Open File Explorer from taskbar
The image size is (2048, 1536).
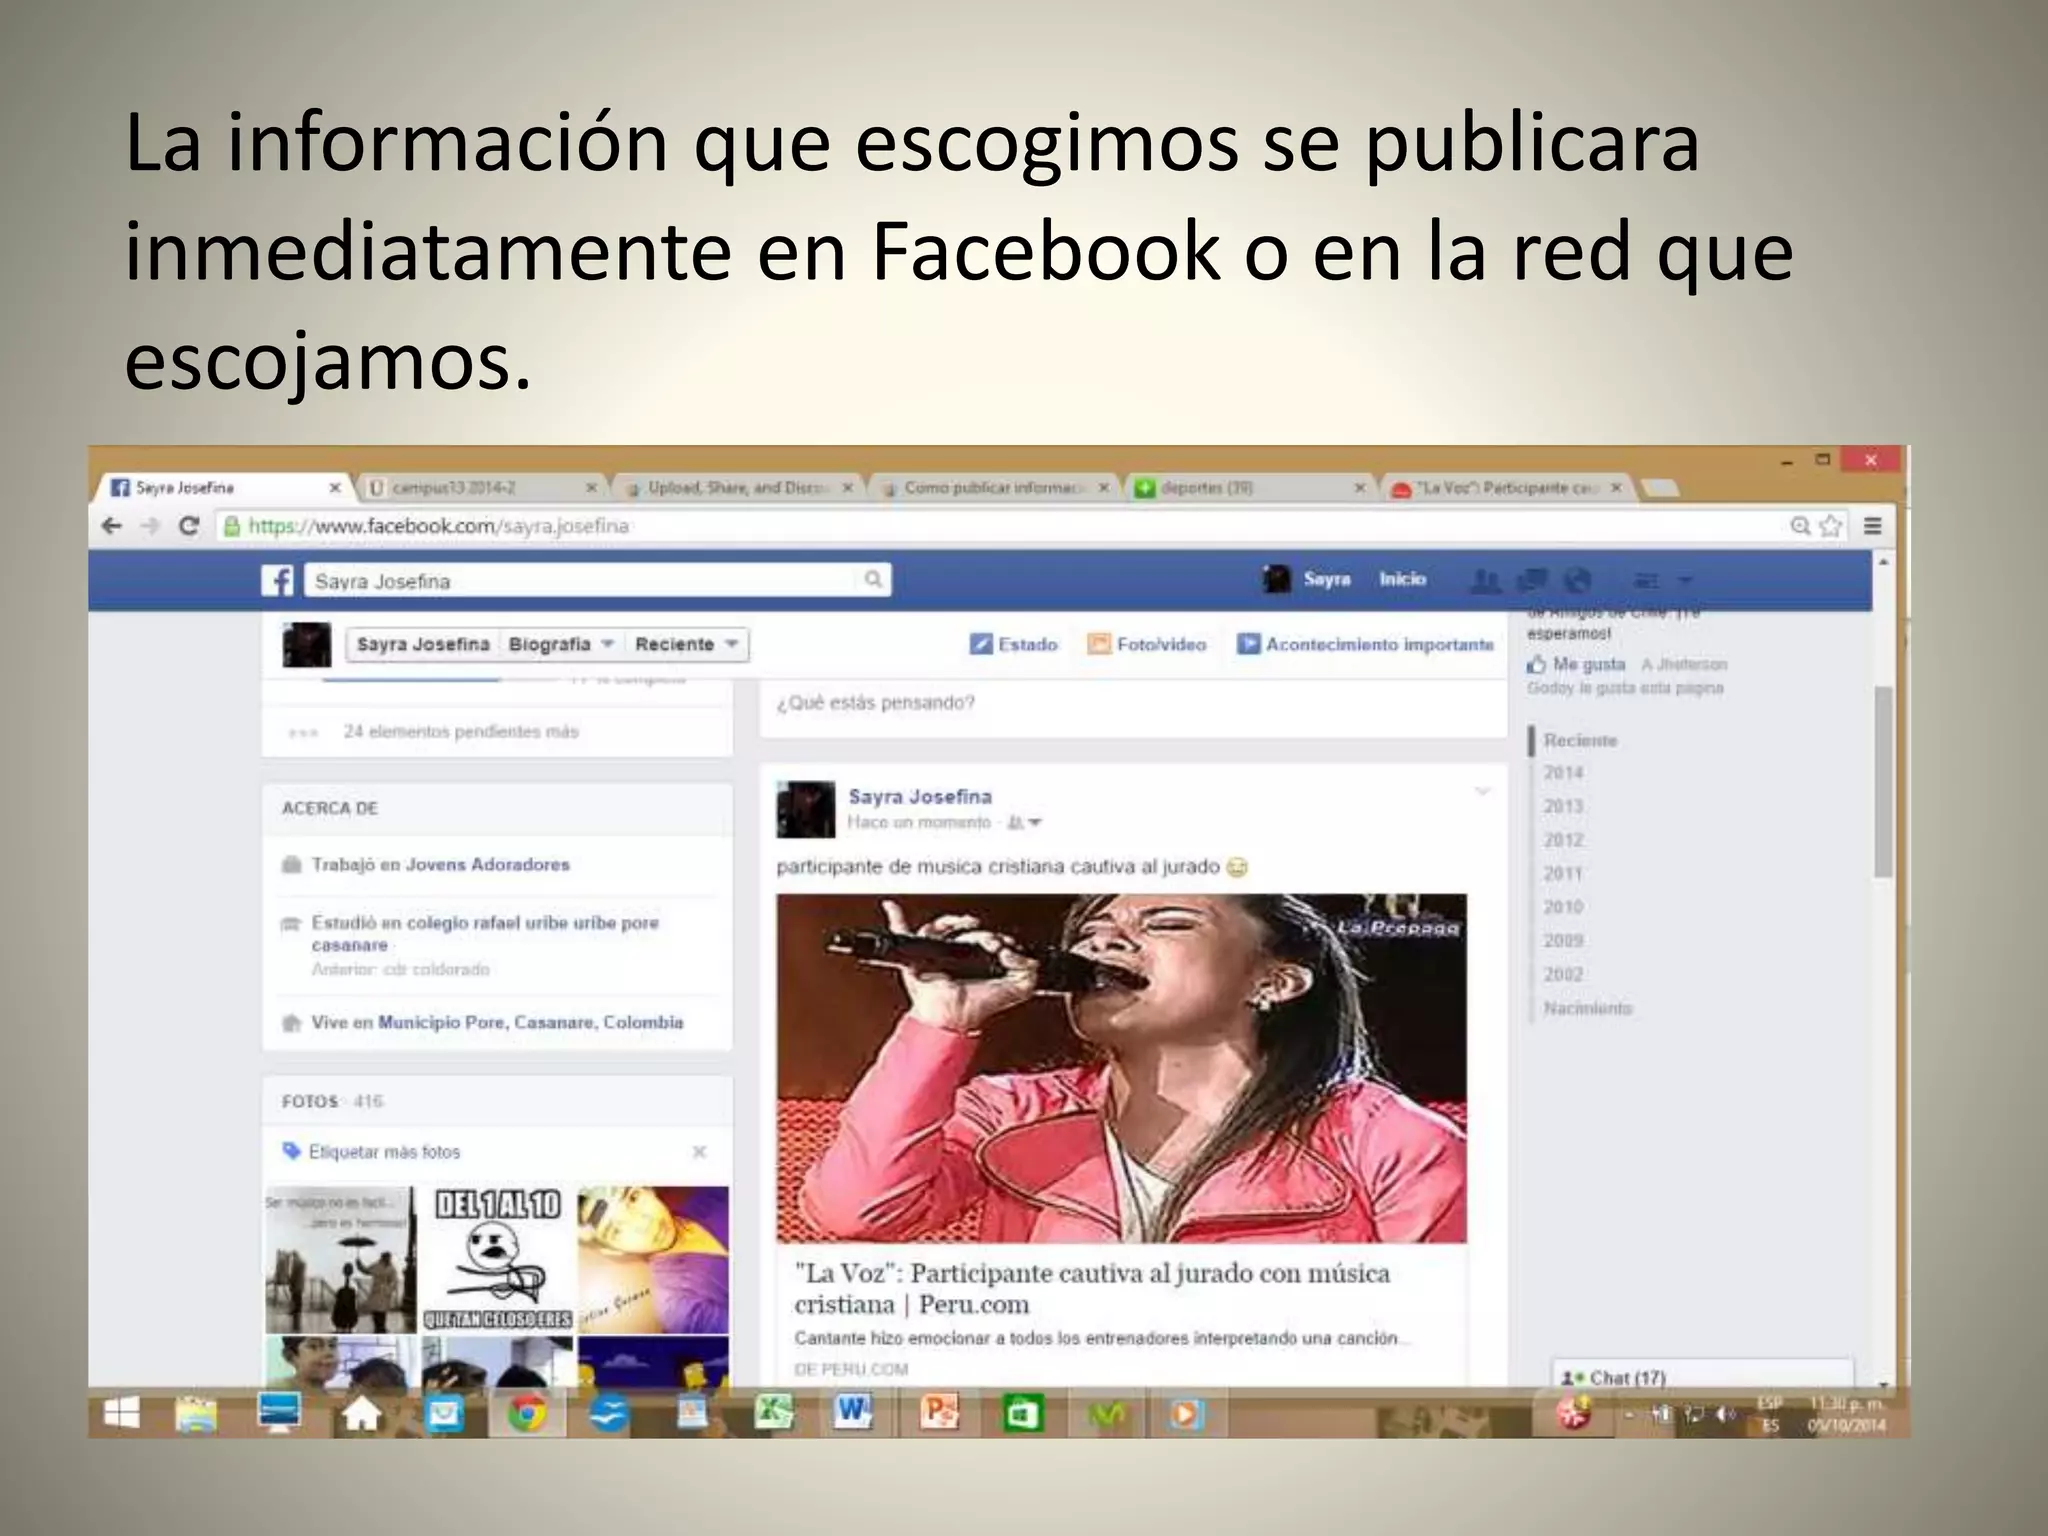196,1414
